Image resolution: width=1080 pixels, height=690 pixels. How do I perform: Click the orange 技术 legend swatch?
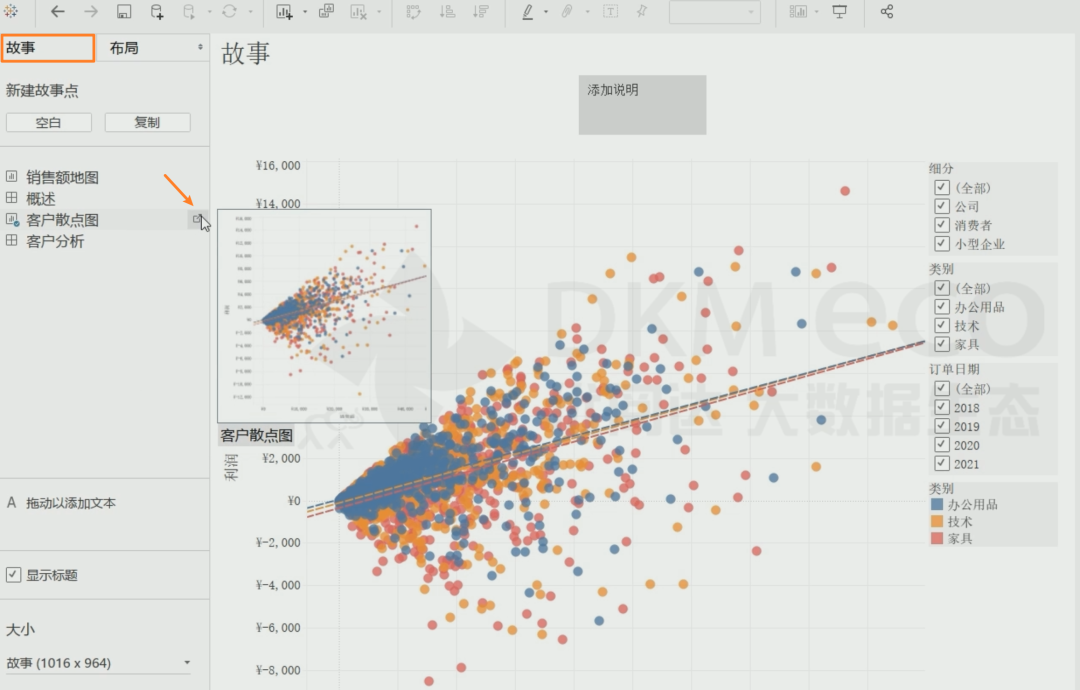coord(937,522)
